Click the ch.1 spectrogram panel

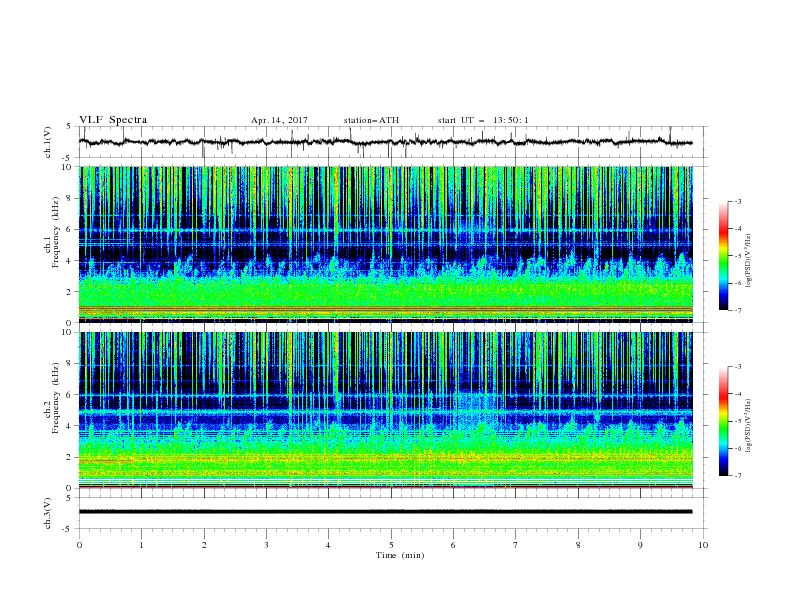pyautogui.click(x=386, y=244)
